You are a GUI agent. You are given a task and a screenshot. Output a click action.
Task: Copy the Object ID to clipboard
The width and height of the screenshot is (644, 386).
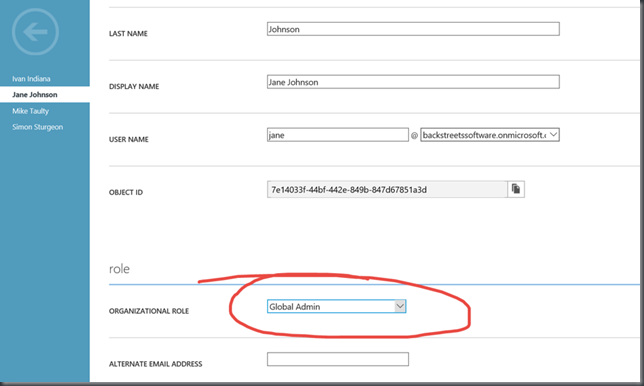coord(516,189)
